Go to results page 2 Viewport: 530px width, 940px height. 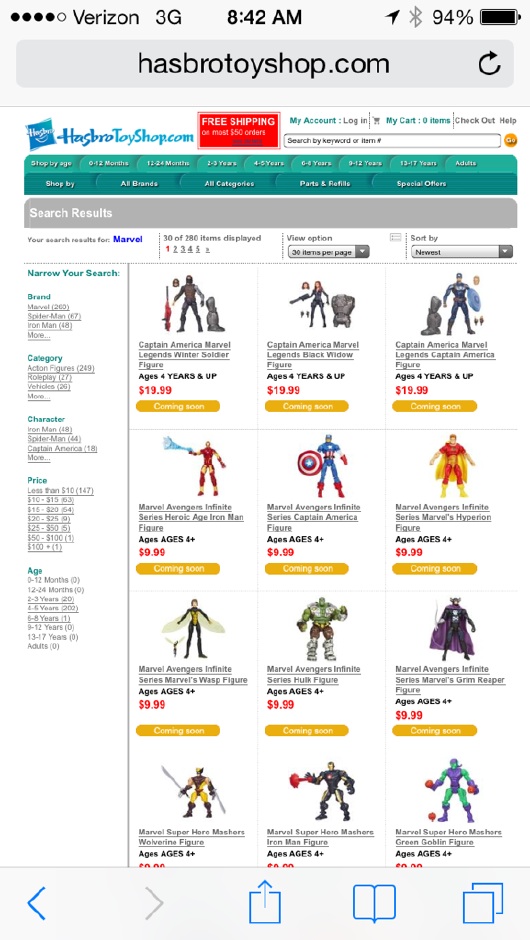tap(175, 249)
